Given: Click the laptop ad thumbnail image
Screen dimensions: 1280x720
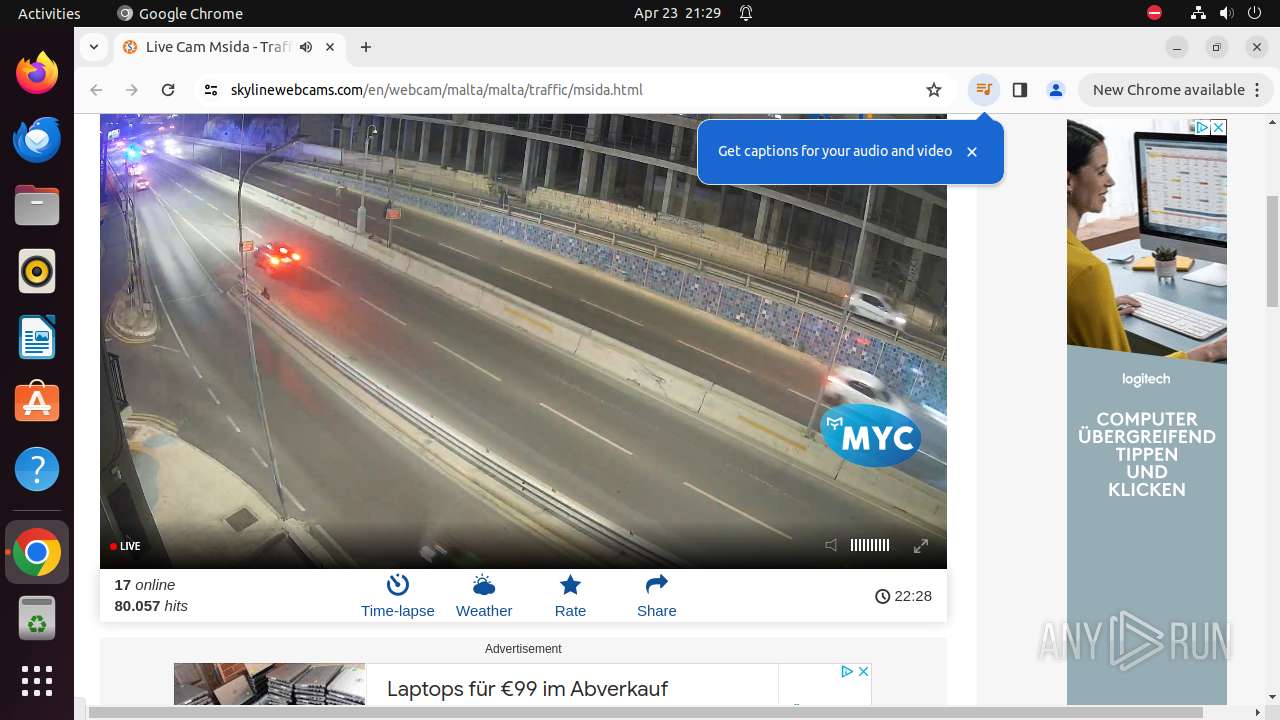Looking at the screenshot, I should point(270,685).
